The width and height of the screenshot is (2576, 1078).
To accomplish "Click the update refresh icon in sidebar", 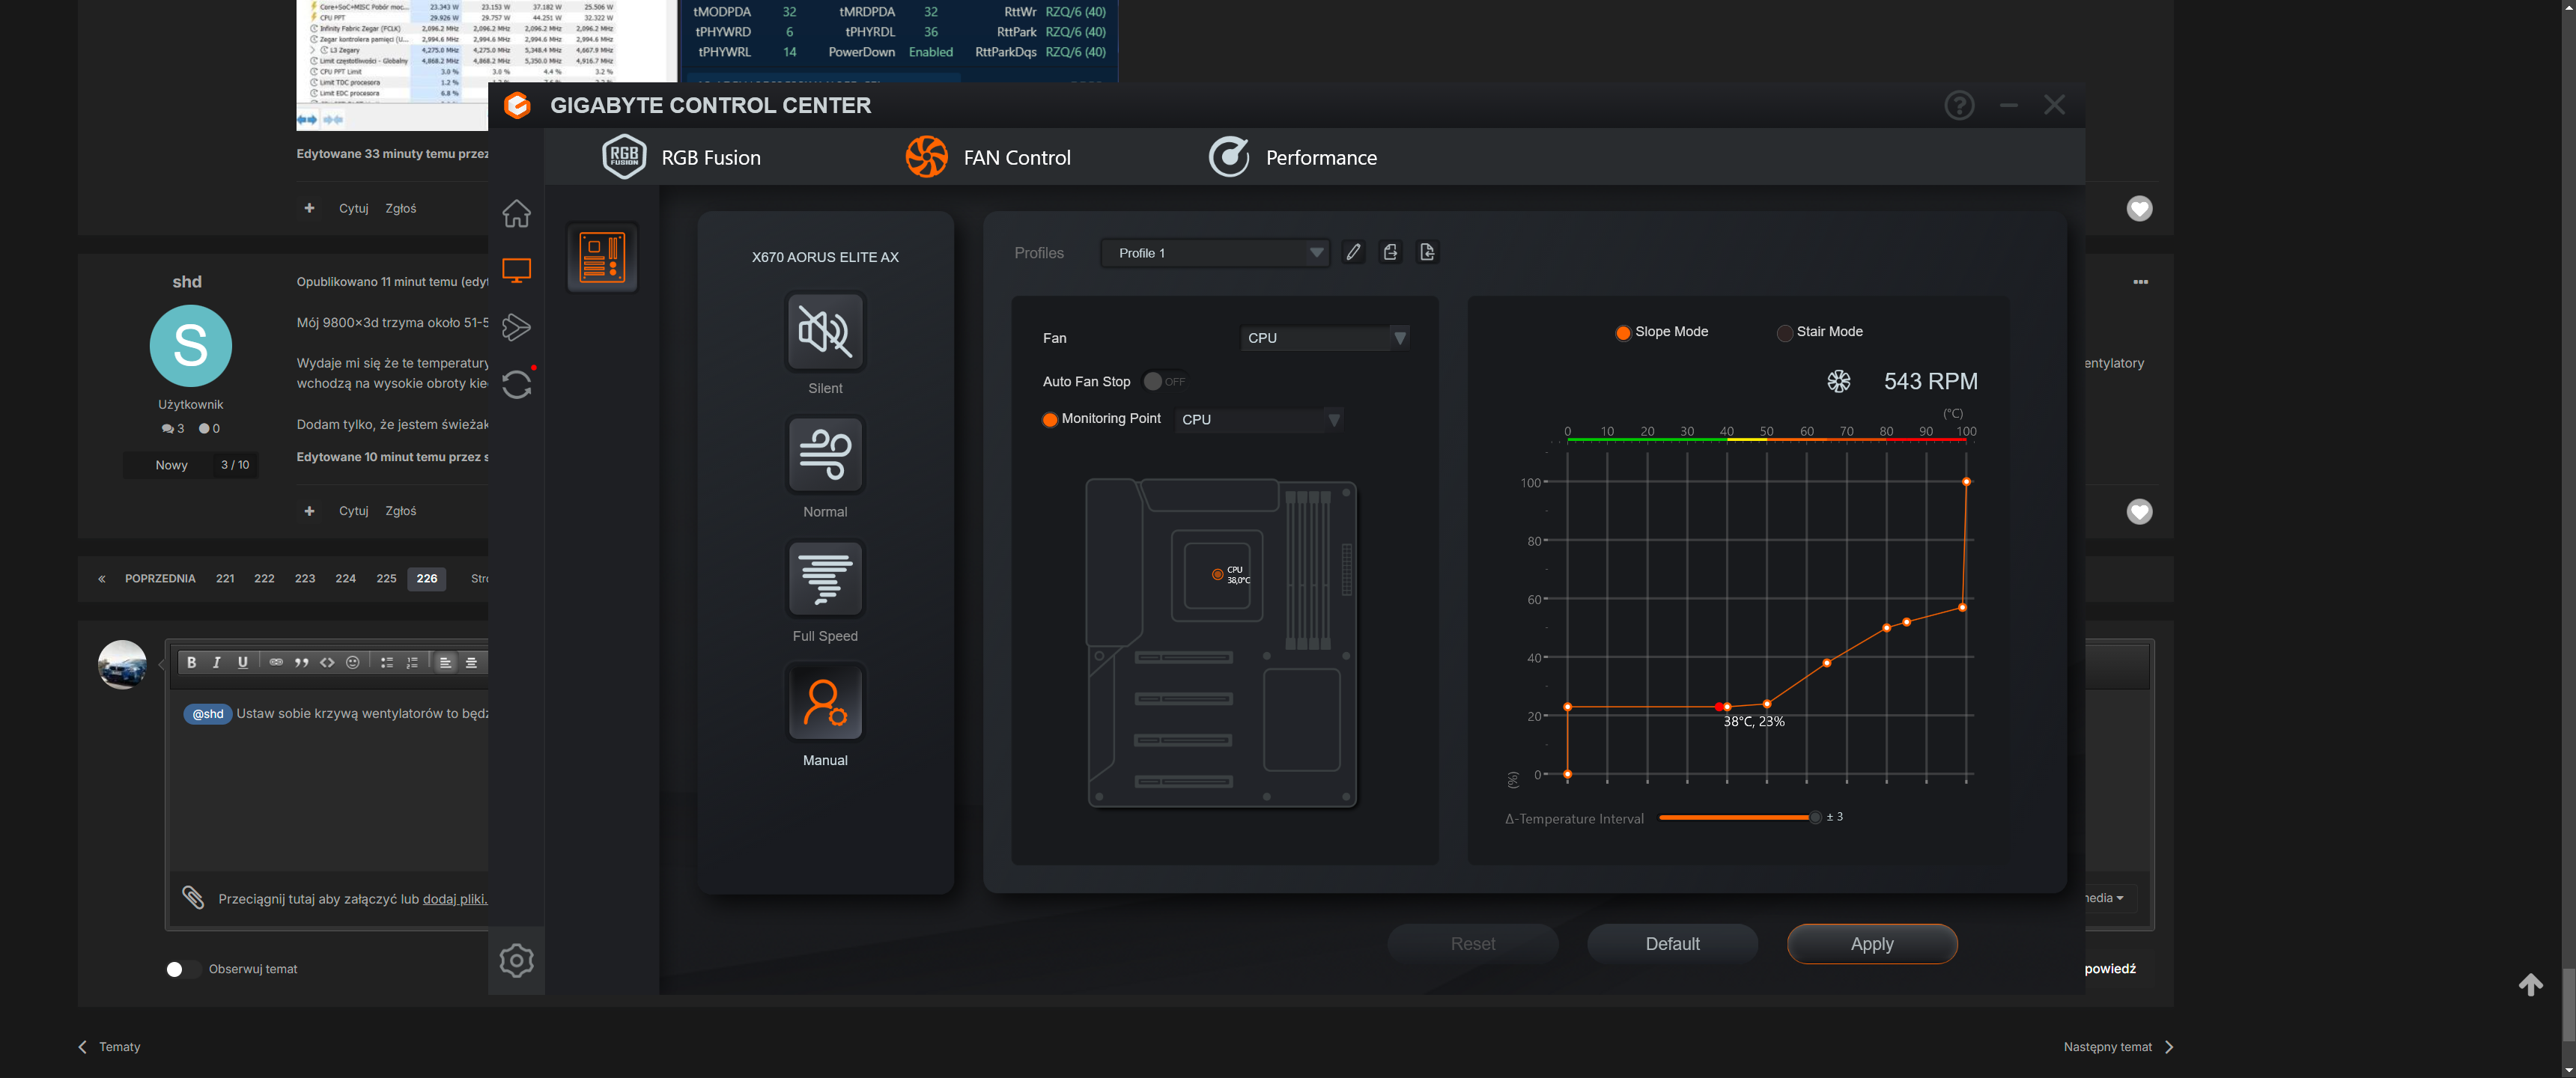I will (x=516, y=384).
